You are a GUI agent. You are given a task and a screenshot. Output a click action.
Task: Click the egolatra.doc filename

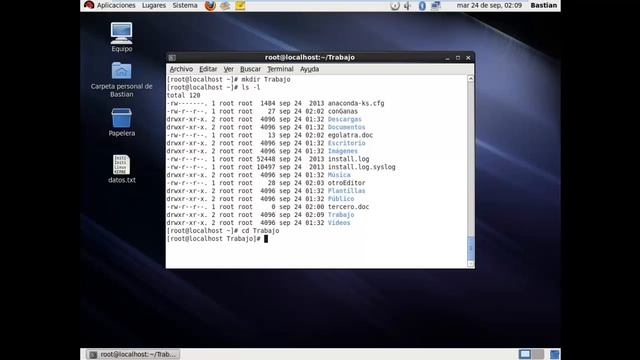350,135
